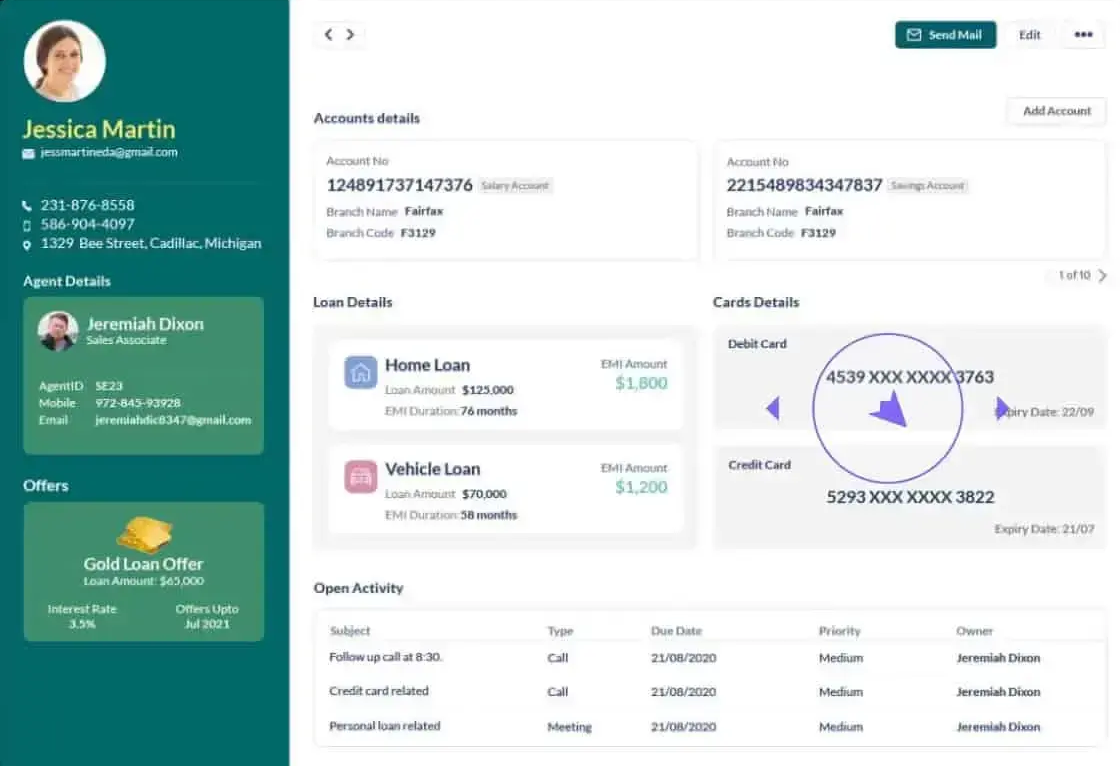Click the location pin icon beside address
Image resolution: width=1120 pixels, height=766 pixels.
(x=27, y=244)
